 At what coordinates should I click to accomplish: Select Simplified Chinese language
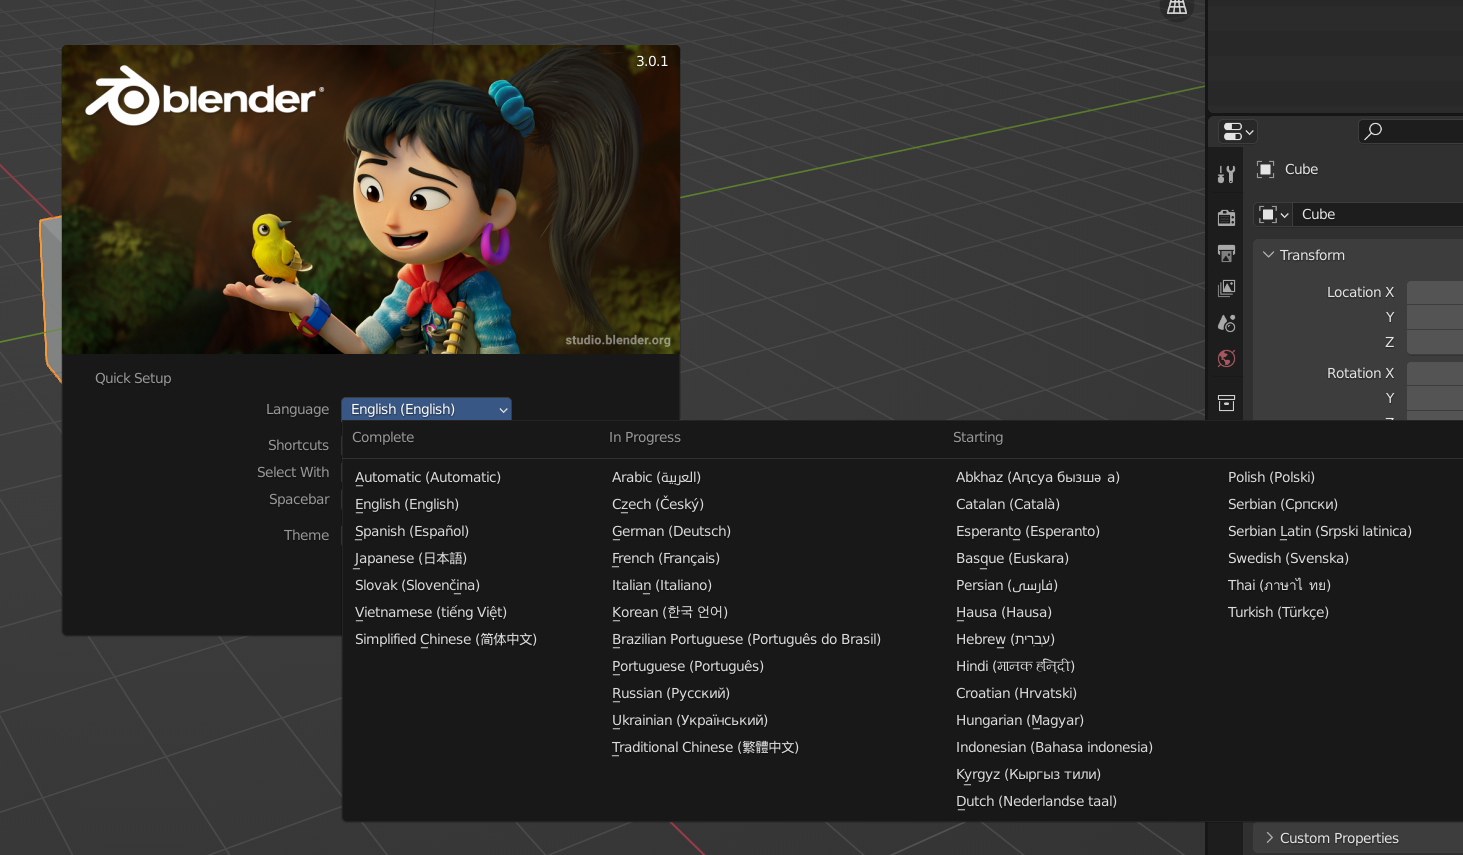pos(446,639)
